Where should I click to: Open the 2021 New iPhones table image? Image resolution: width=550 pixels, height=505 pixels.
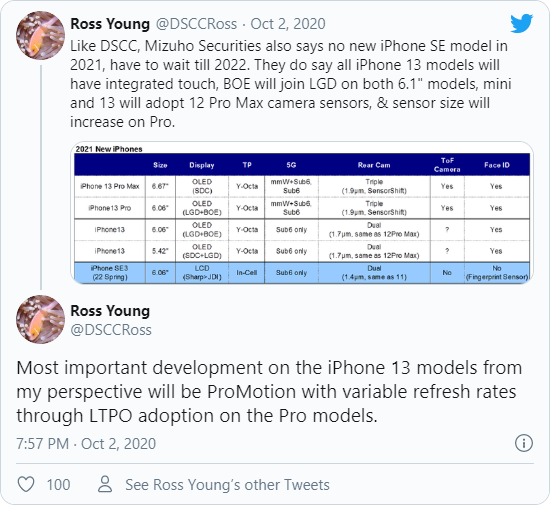[x=302, y=213]
